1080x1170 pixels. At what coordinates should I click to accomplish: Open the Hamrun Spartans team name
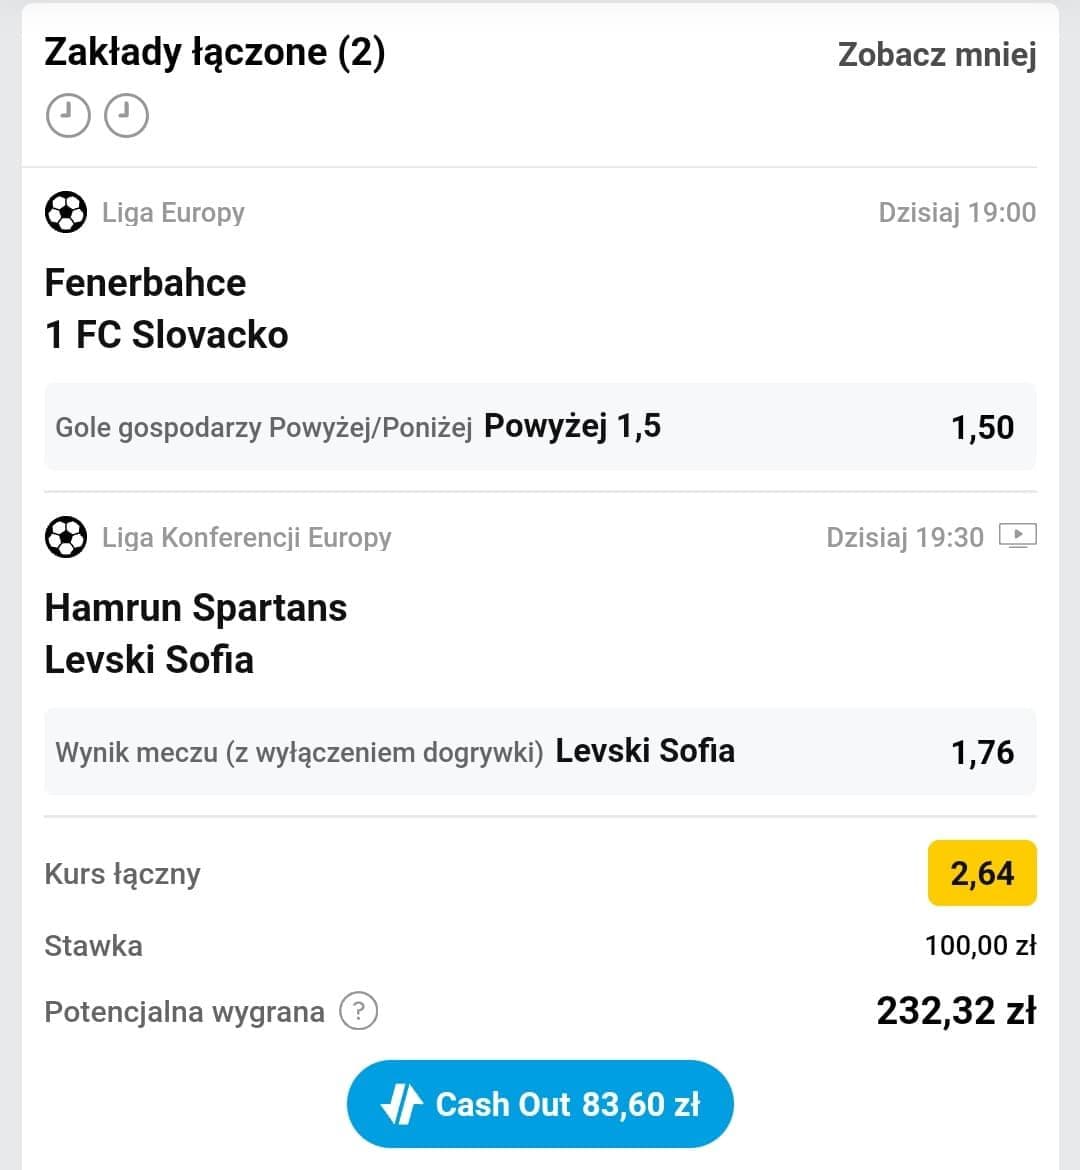(196, 607)
